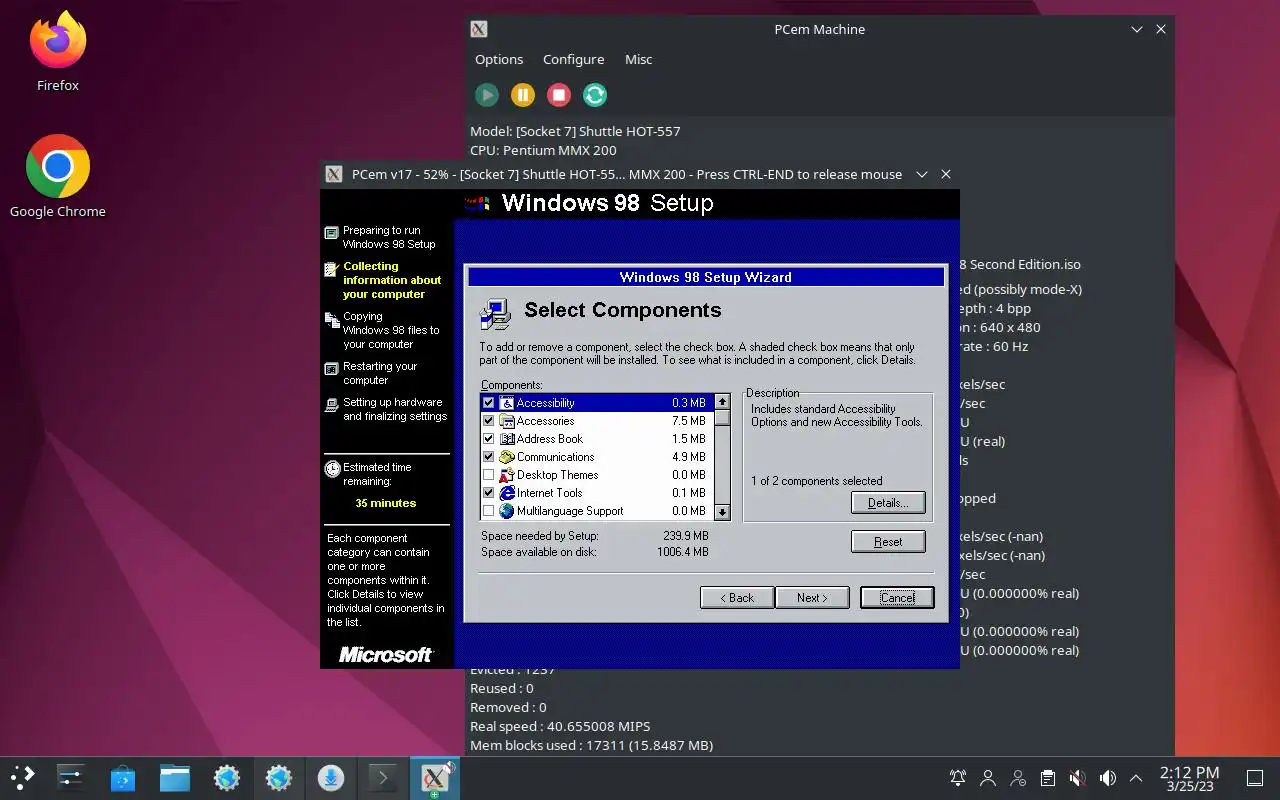Click the Accessories folder icon in the list

506,421
